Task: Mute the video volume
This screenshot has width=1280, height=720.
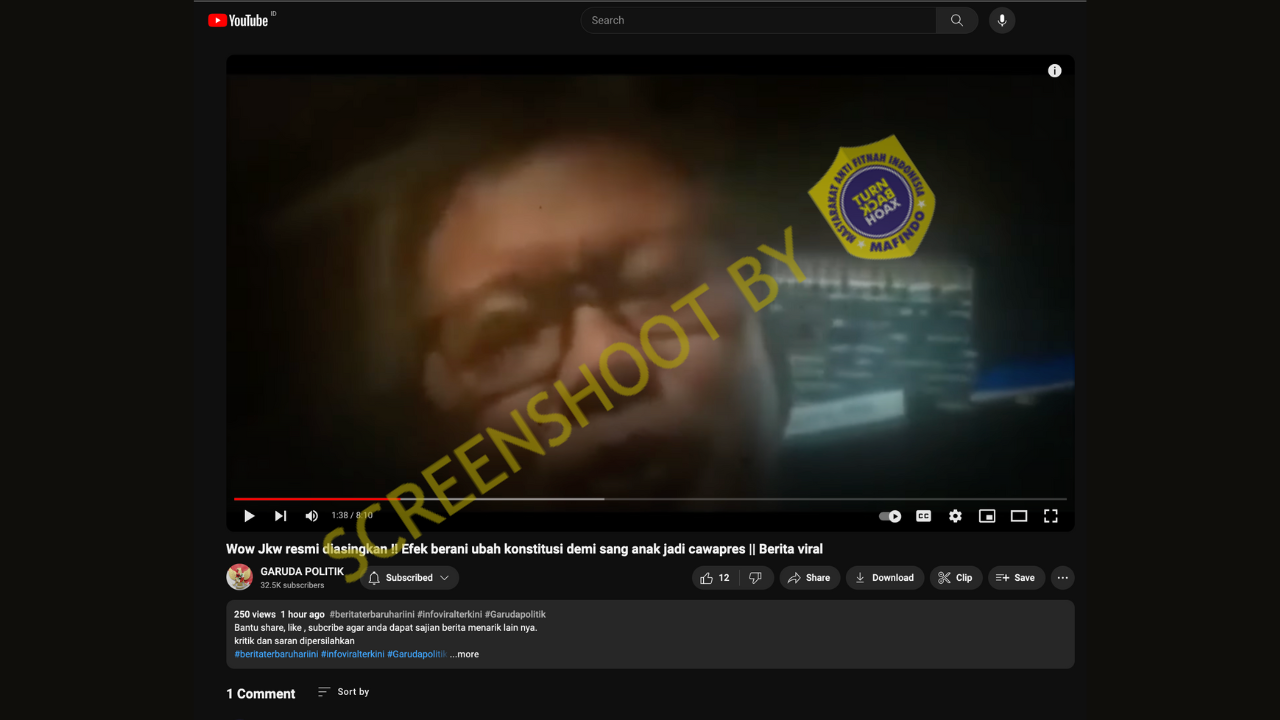Action: [312, 516]
